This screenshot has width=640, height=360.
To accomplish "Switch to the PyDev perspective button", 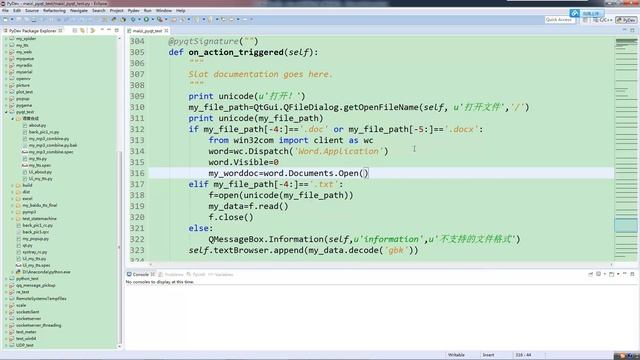I will [x=626, y=20].
